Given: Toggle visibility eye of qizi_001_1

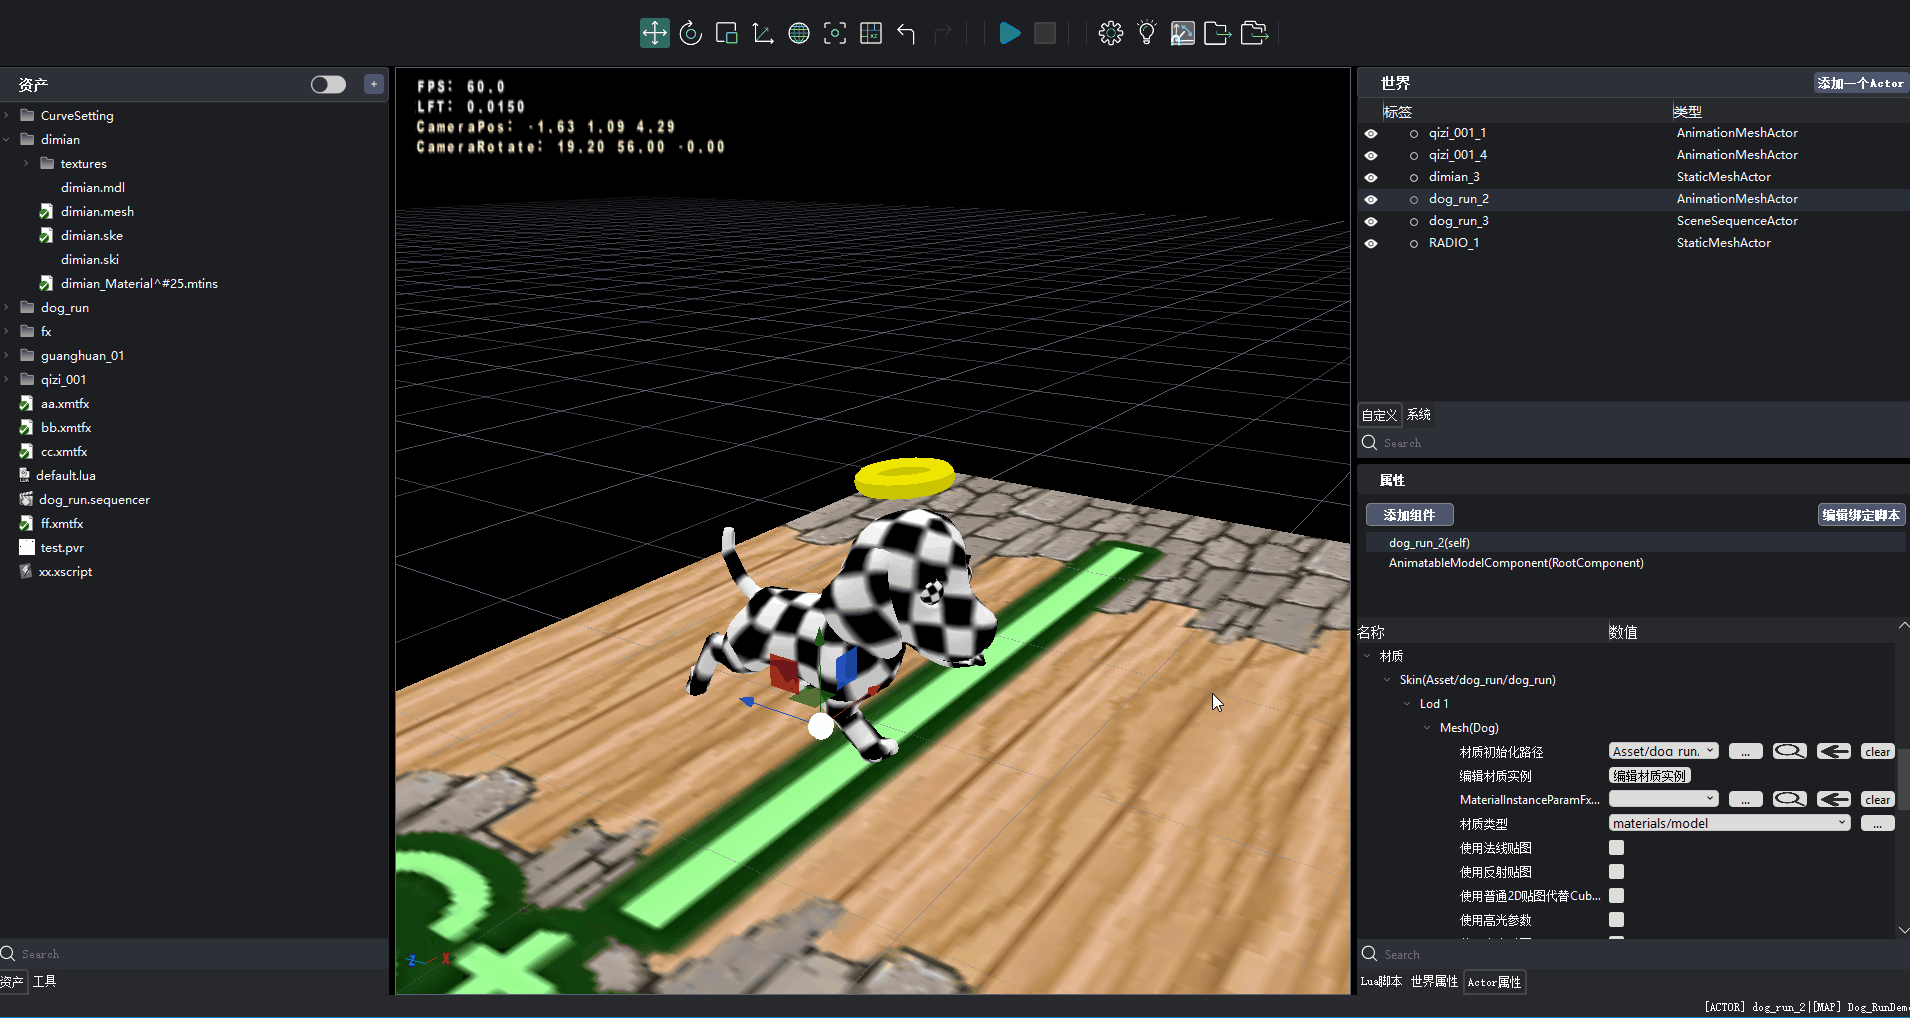Looking at the screenshot, I should coord(1371,133).
